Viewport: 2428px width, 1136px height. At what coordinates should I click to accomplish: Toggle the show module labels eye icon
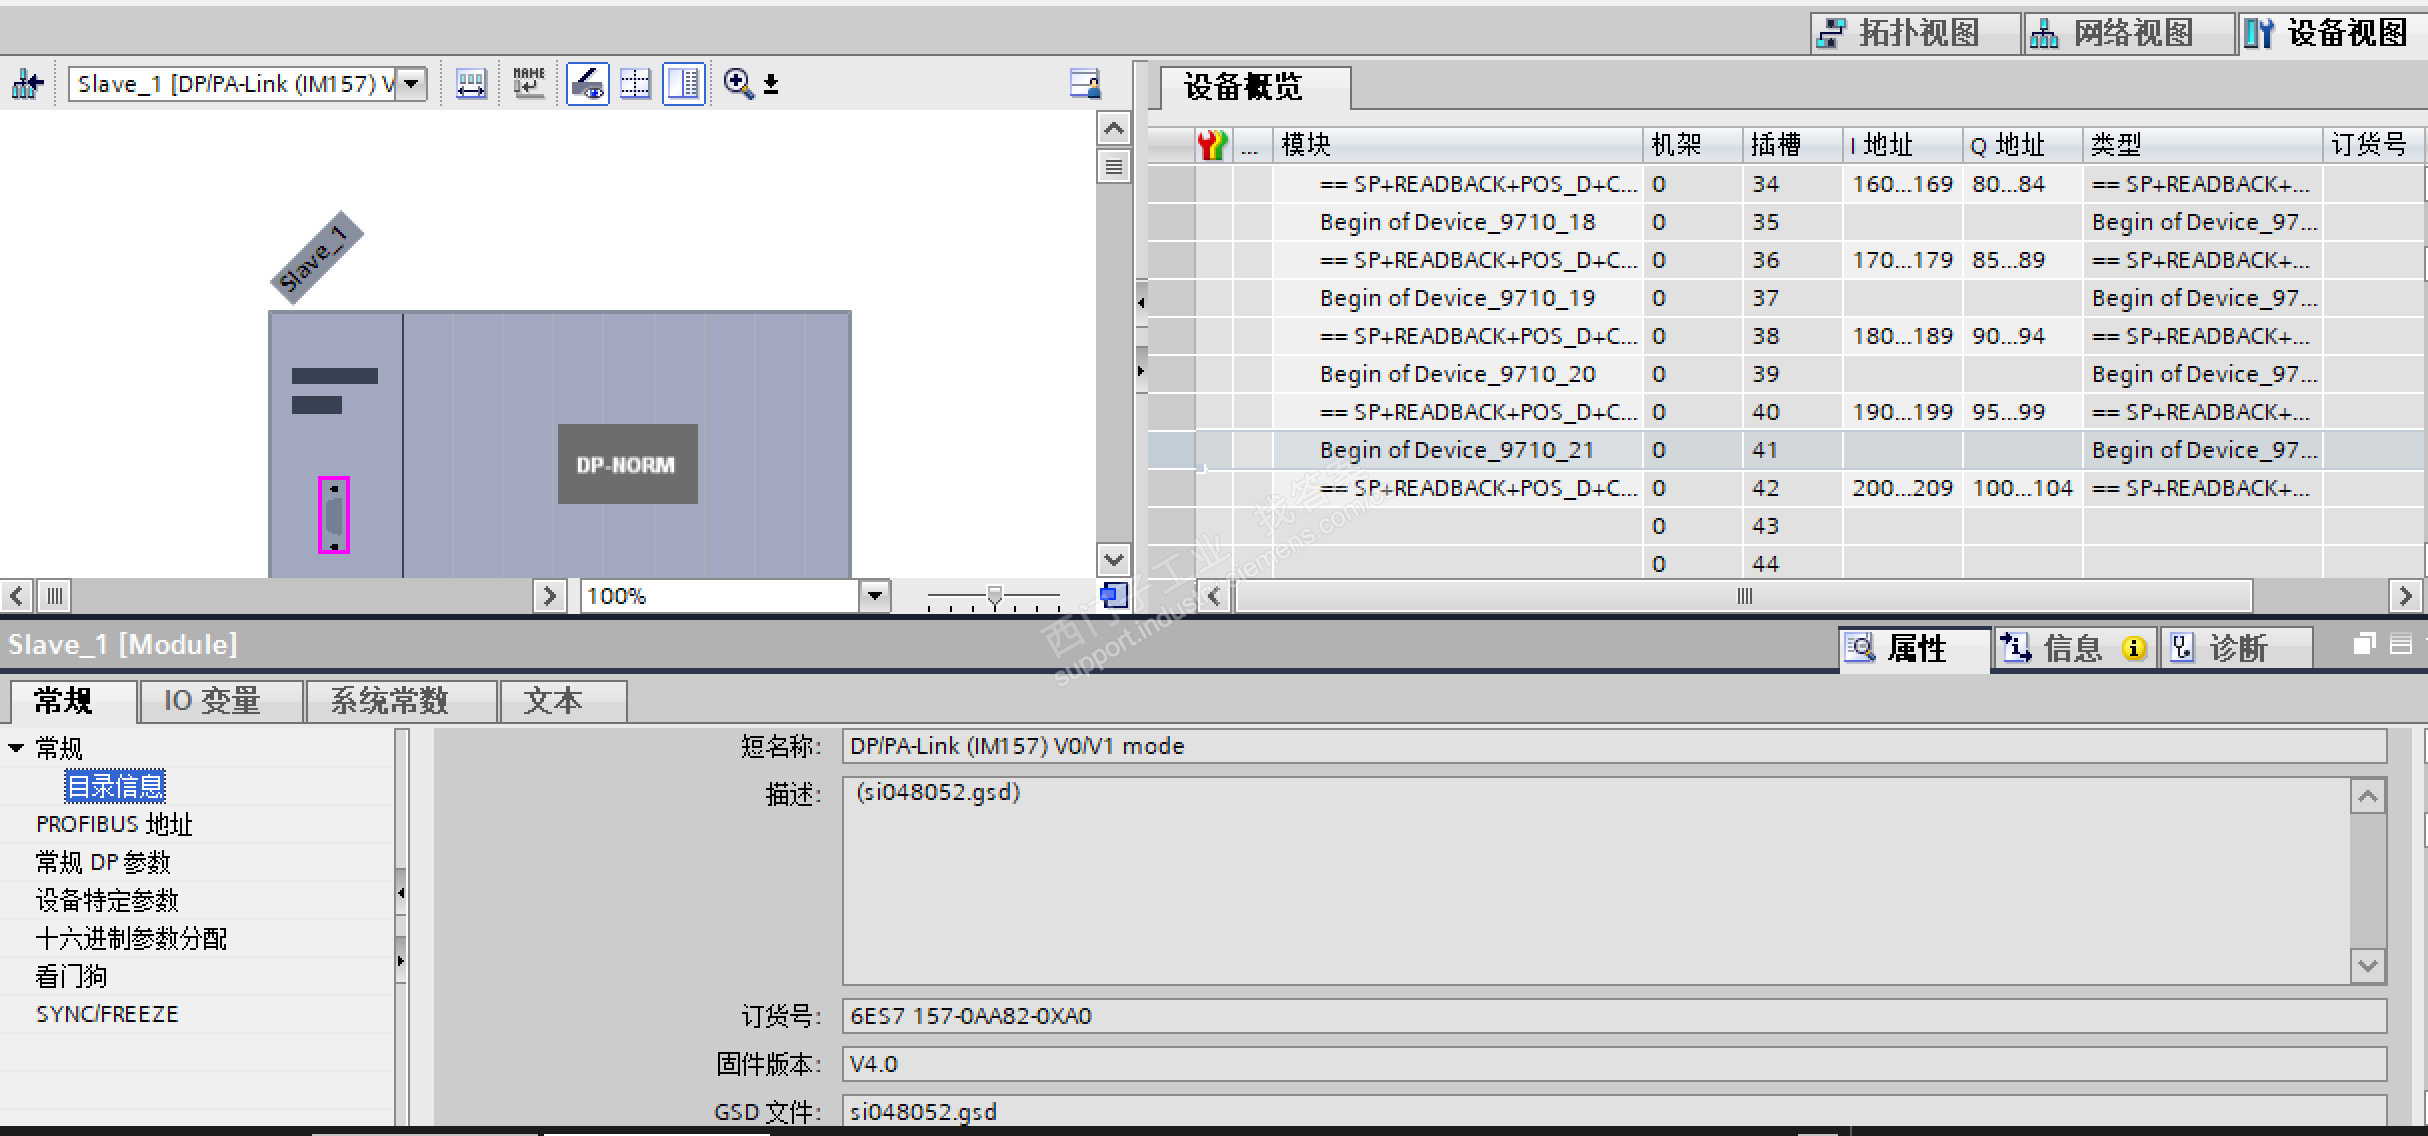588,84
